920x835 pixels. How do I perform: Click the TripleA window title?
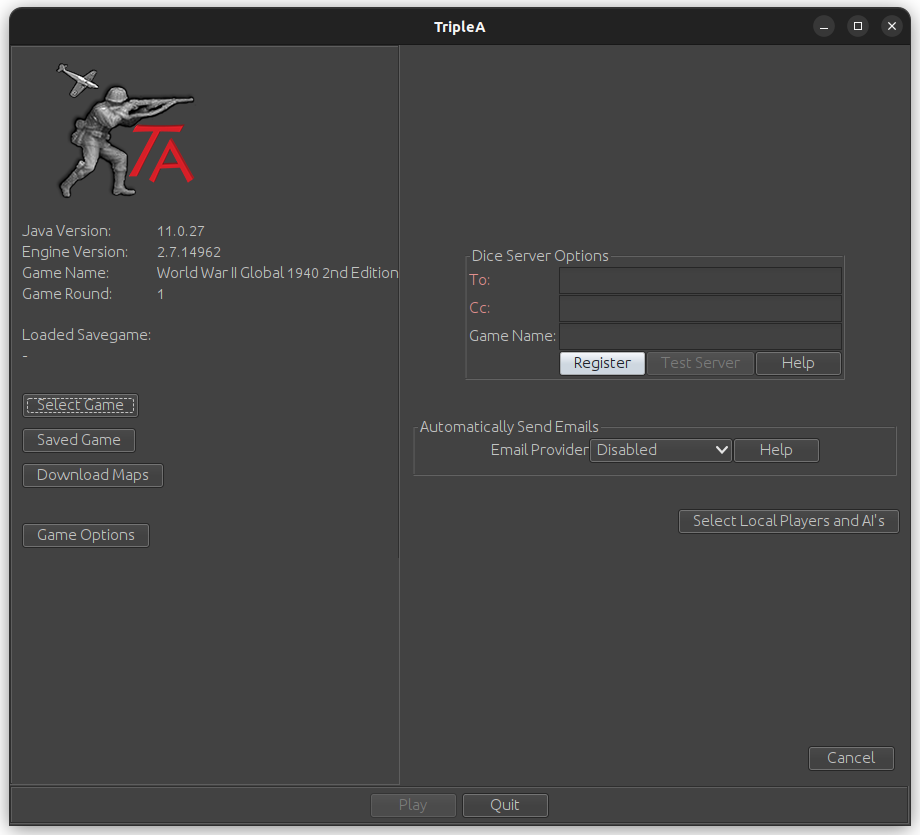[459, 27]
